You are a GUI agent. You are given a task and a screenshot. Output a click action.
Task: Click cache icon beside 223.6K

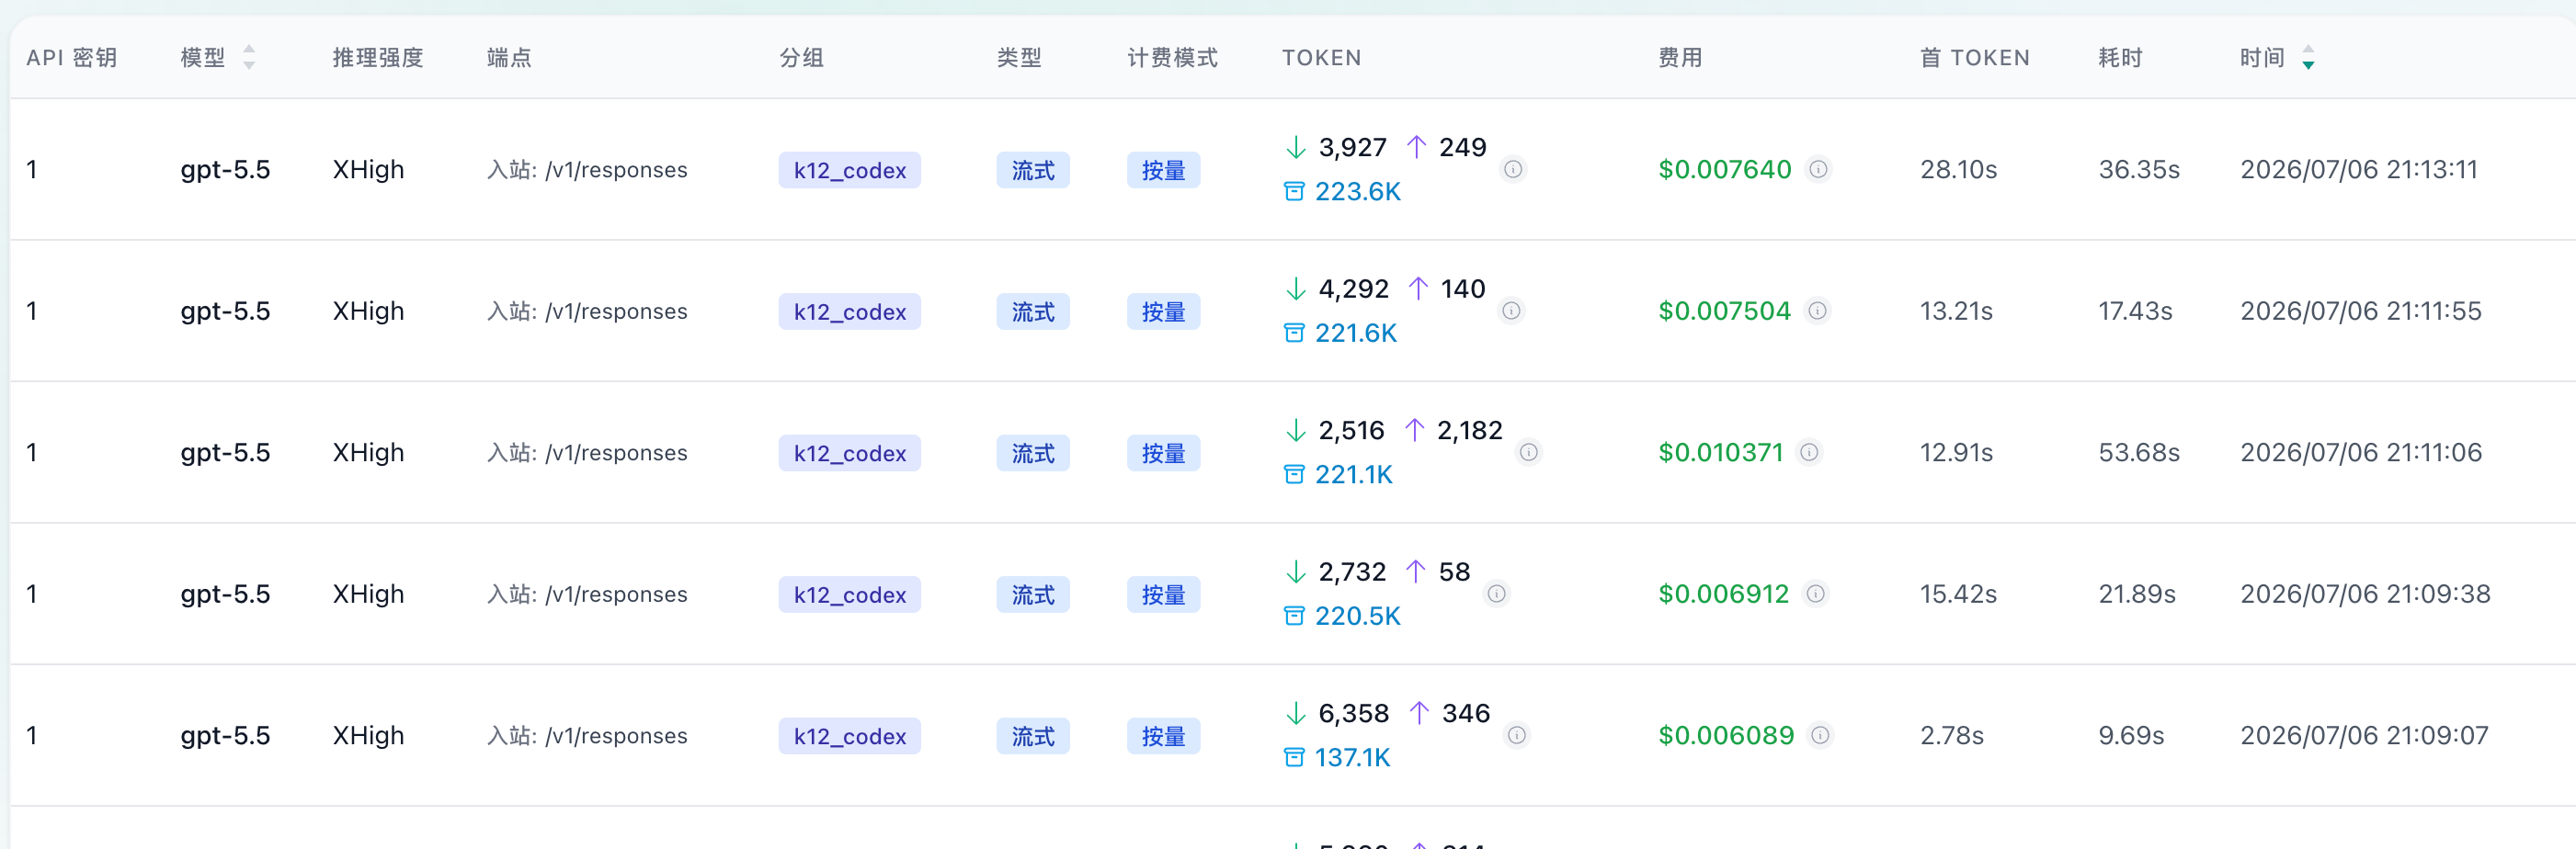[1294, 191]
